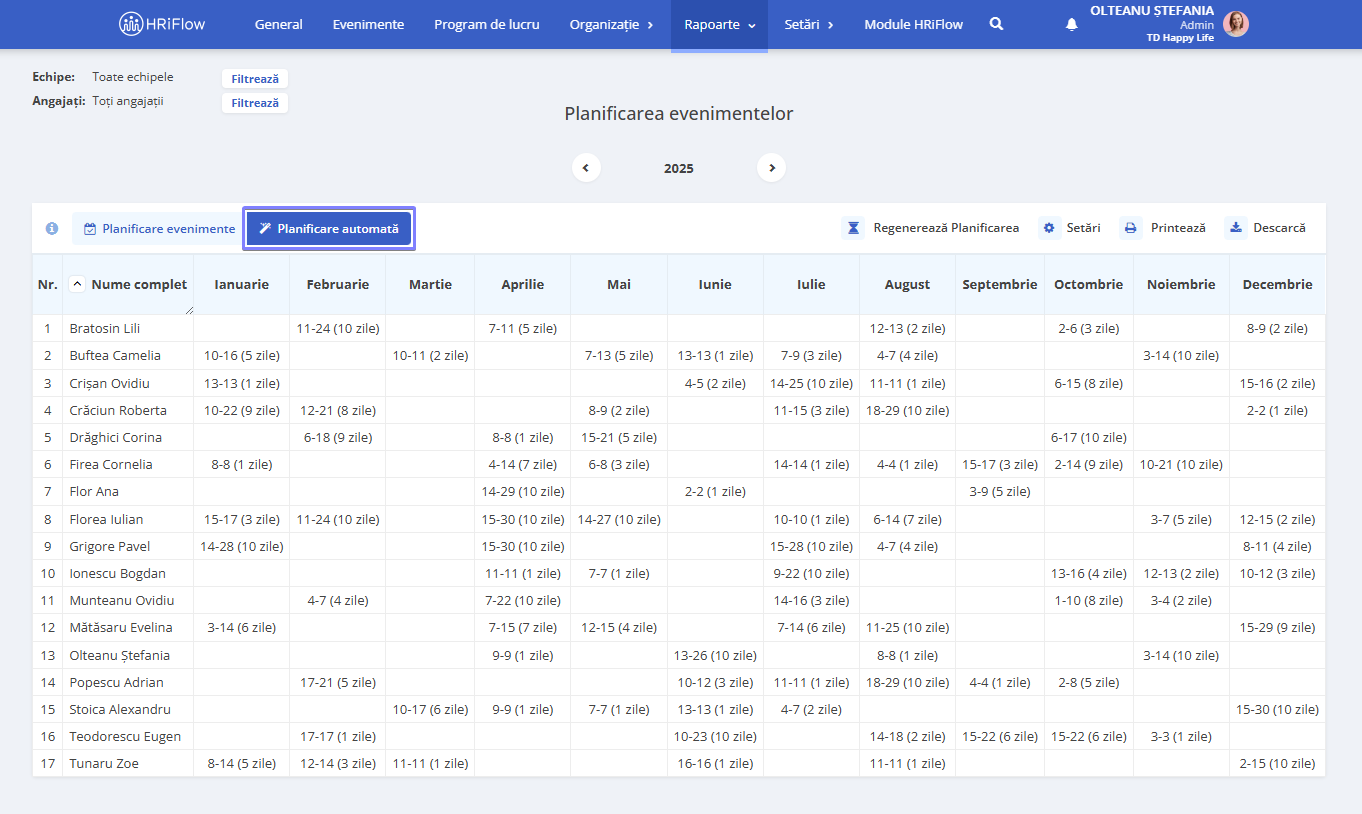Select employee Flor Ana
The width and height of the screenshot is (1362, 814).
pyautogui.click(x=95, y=491)
